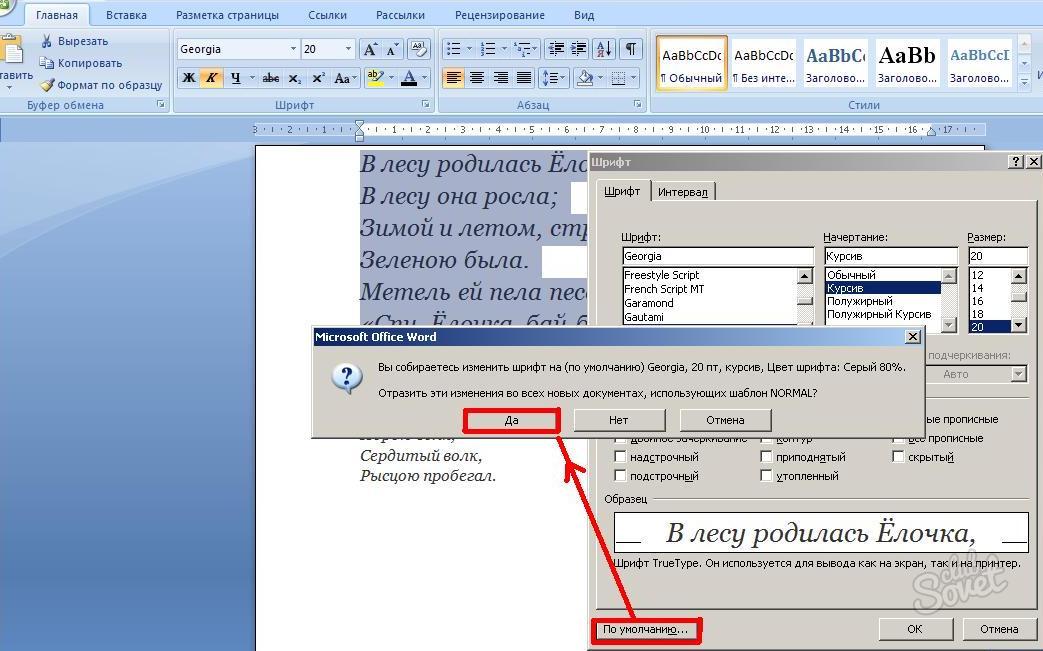Open highlight color dropdown arrow

[390, 78]
